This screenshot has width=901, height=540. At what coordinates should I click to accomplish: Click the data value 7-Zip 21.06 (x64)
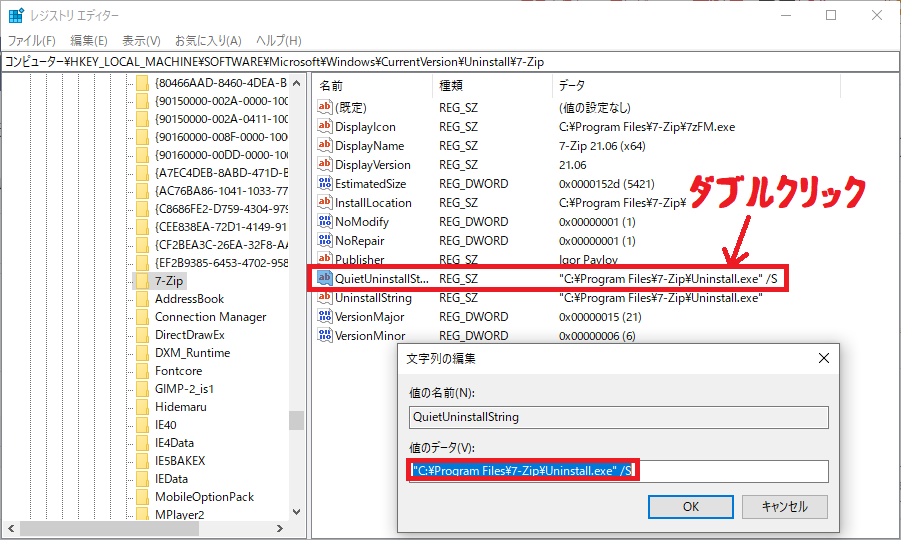click(602, 146)
